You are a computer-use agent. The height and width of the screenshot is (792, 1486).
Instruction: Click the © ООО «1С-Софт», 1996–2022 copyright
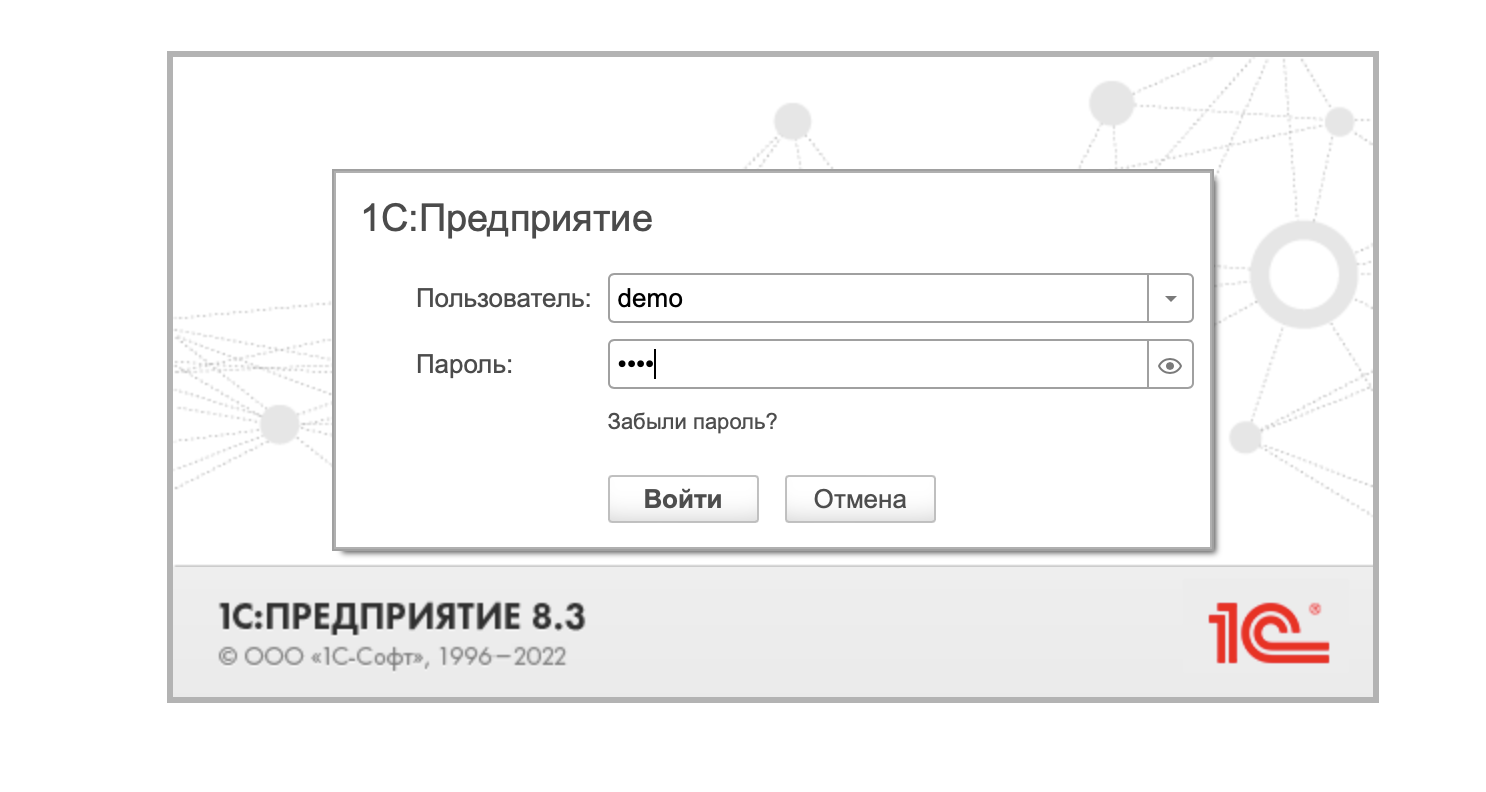pos(392,657)
